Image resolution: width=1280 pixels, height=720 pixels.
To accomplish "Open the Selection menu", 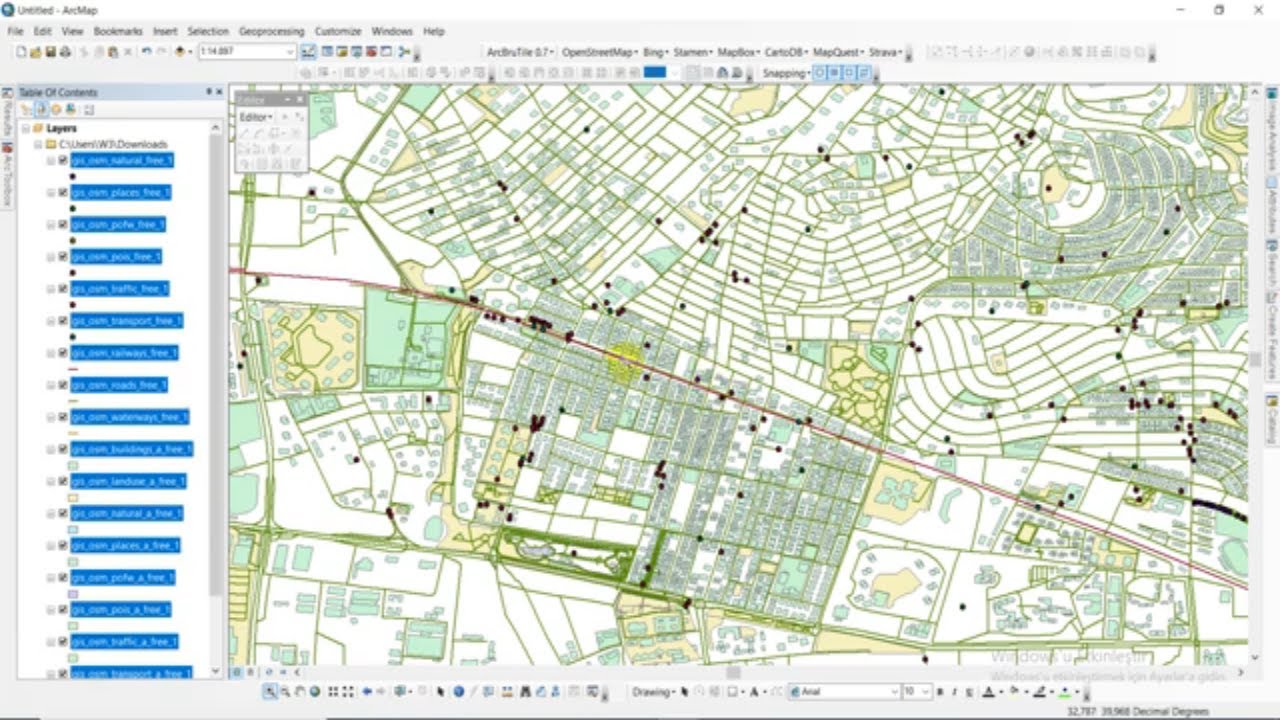I will pos(208,31).
